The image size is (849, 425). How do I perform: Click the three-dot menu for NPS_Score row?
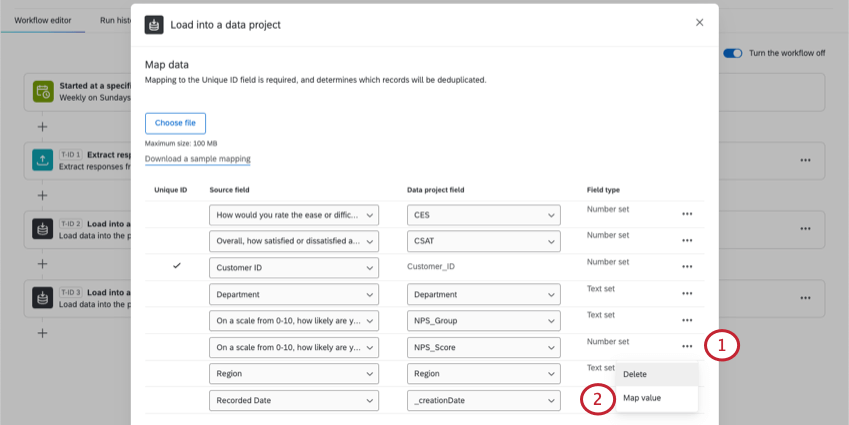tap(687, 347)
